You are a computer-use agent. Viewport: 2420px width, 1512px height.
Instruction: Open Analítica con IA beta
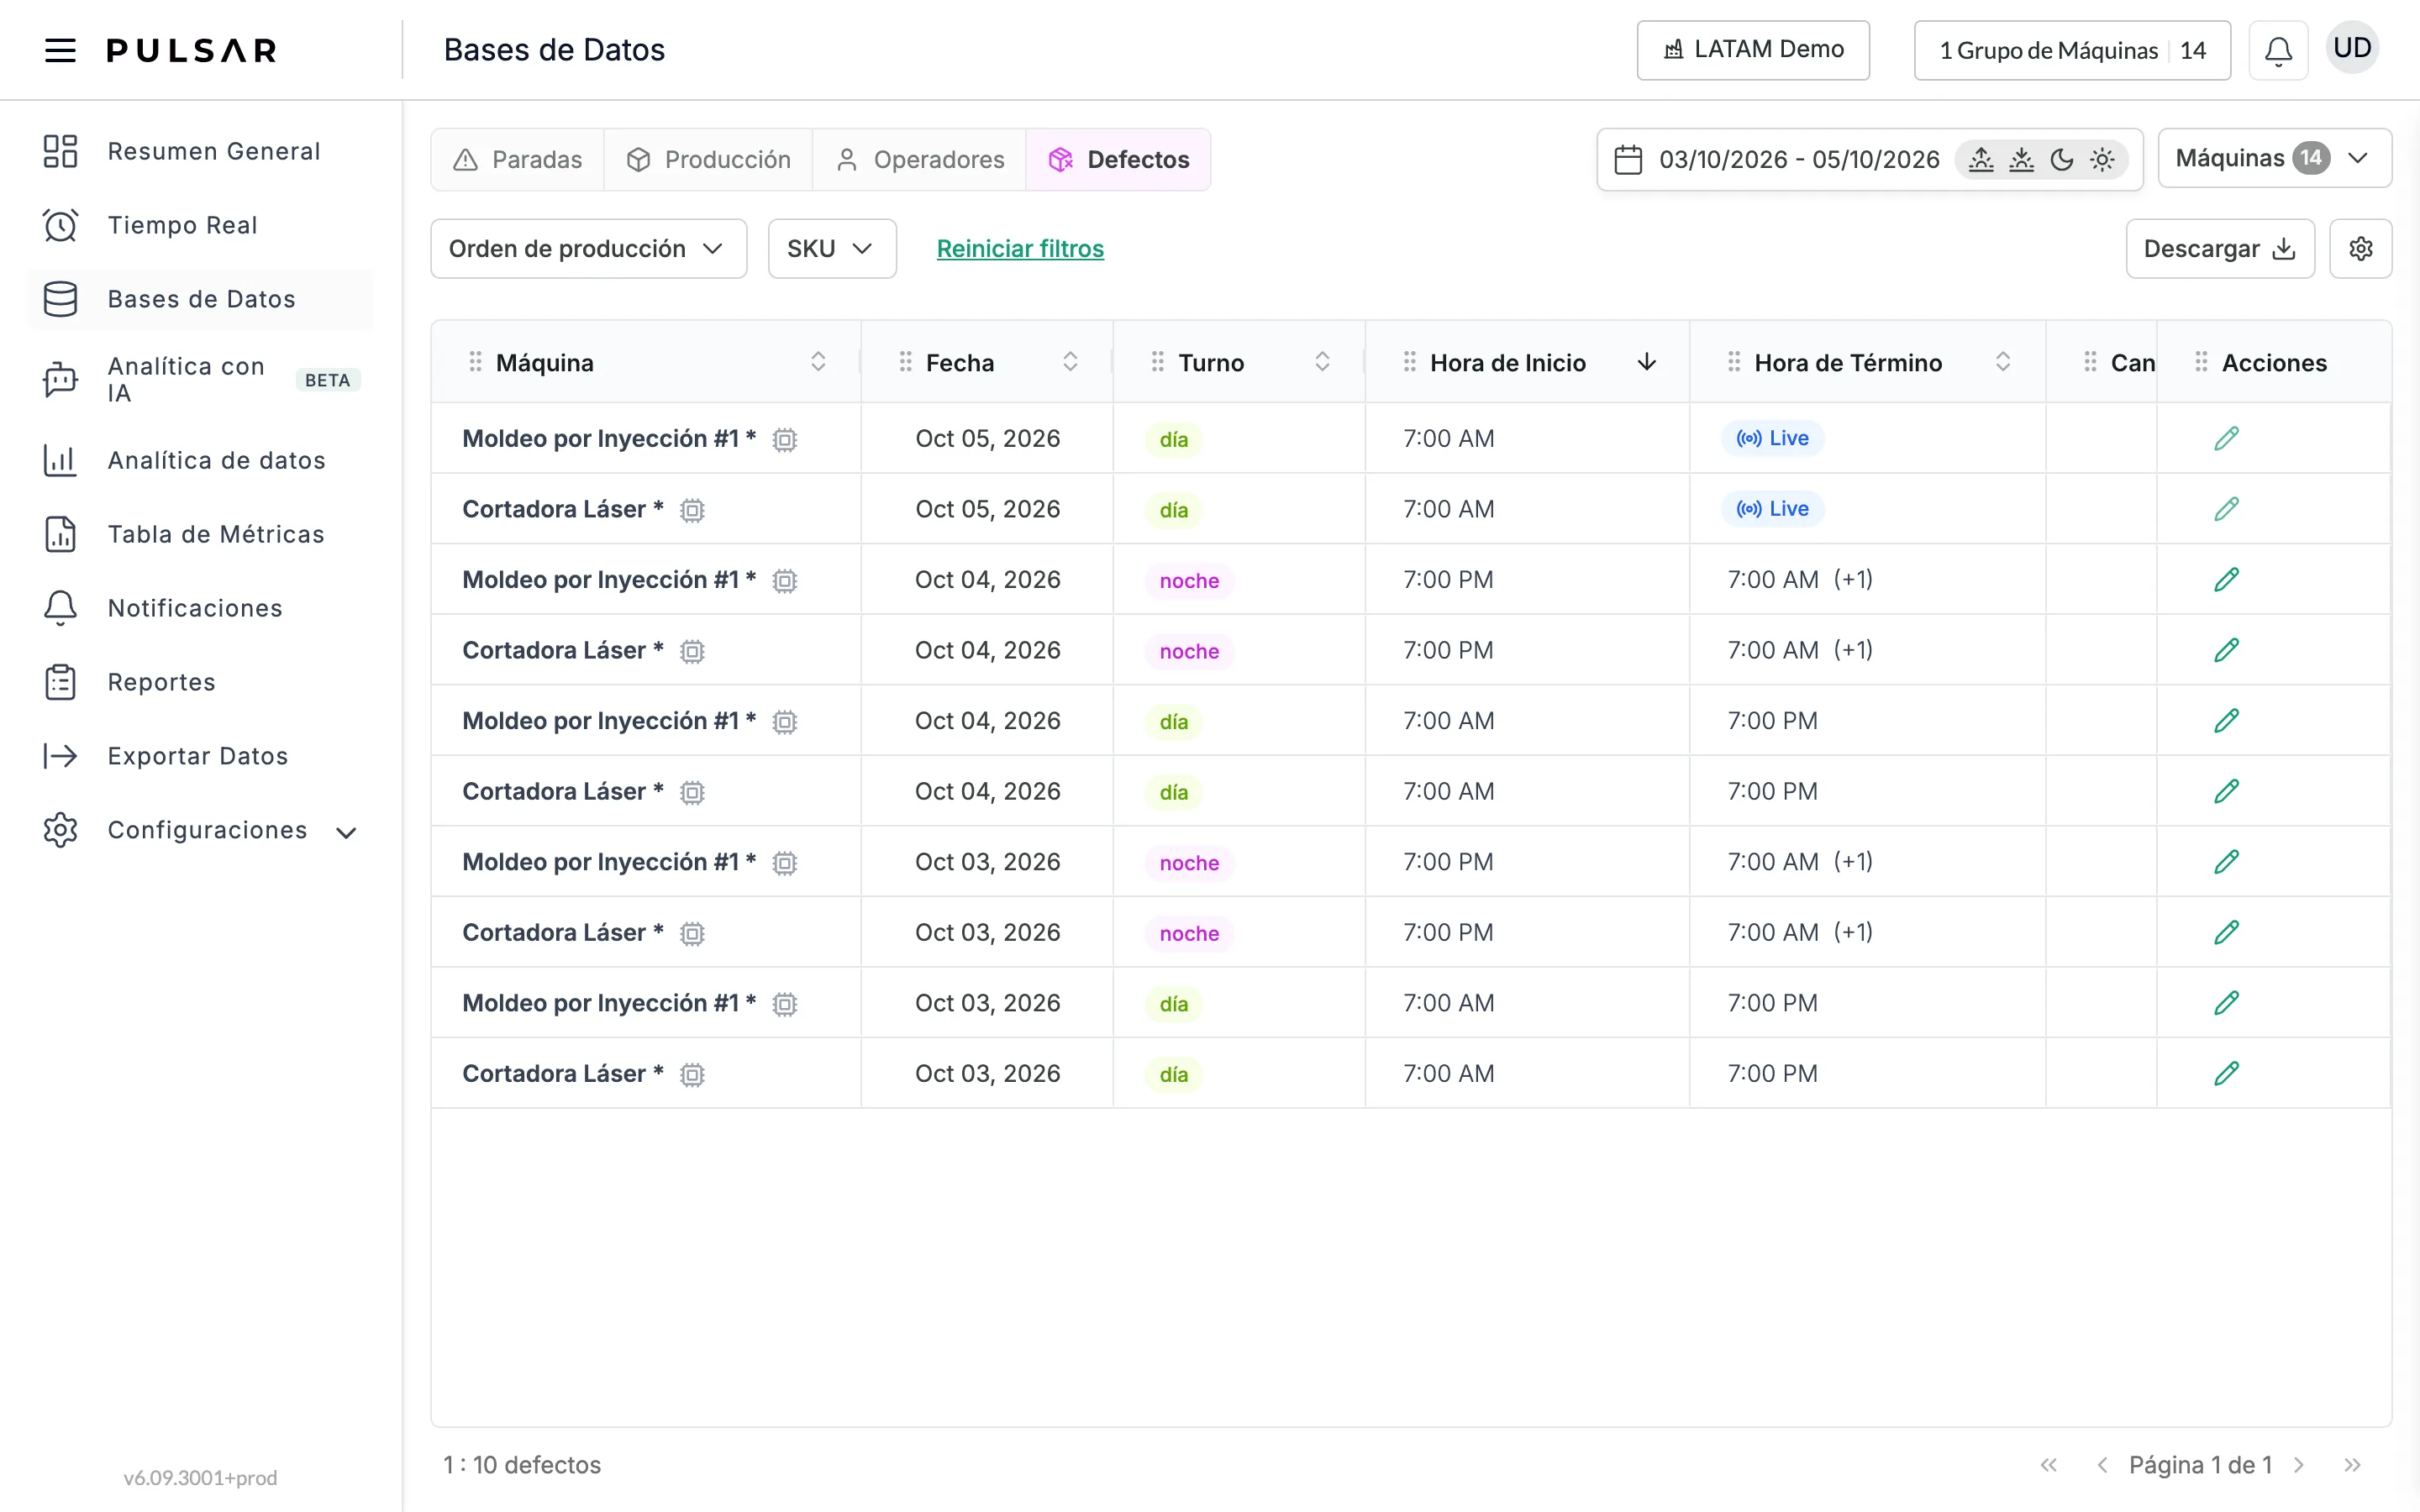pos(200,380)
